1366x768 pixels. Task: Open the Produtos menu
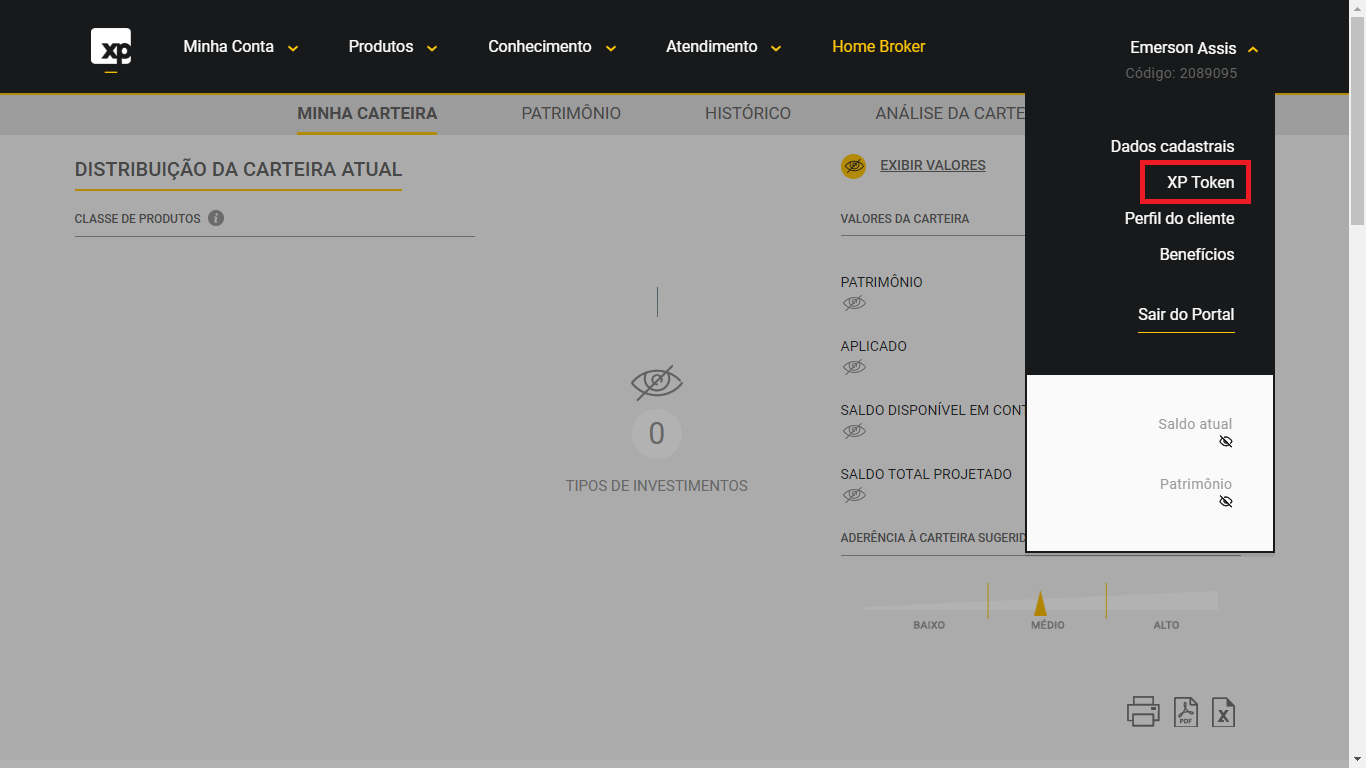coord(381,47)
